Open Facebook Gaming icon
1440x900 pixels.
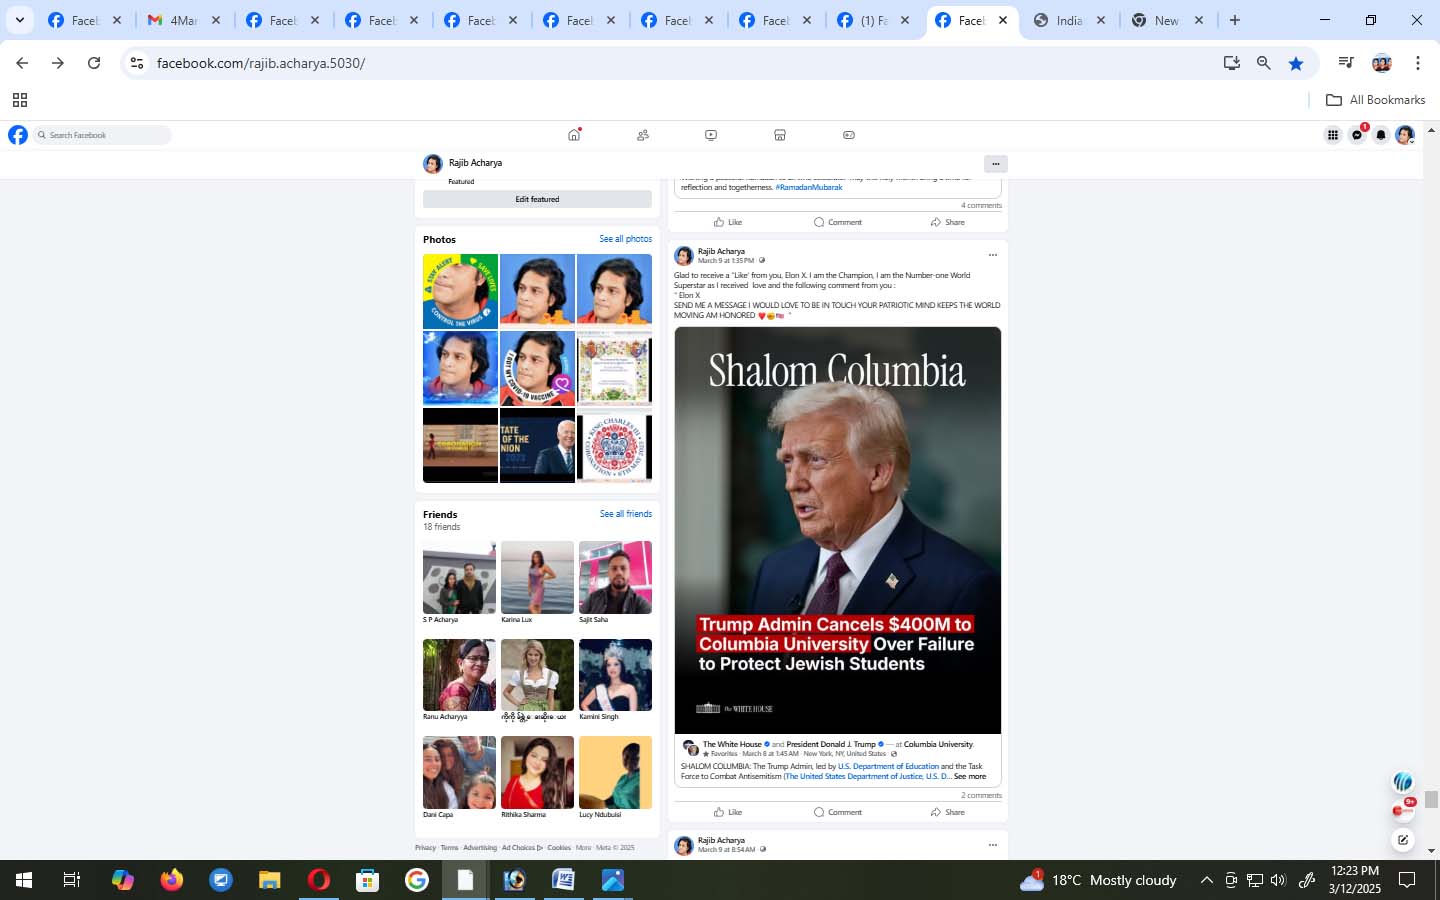[849, 135]
